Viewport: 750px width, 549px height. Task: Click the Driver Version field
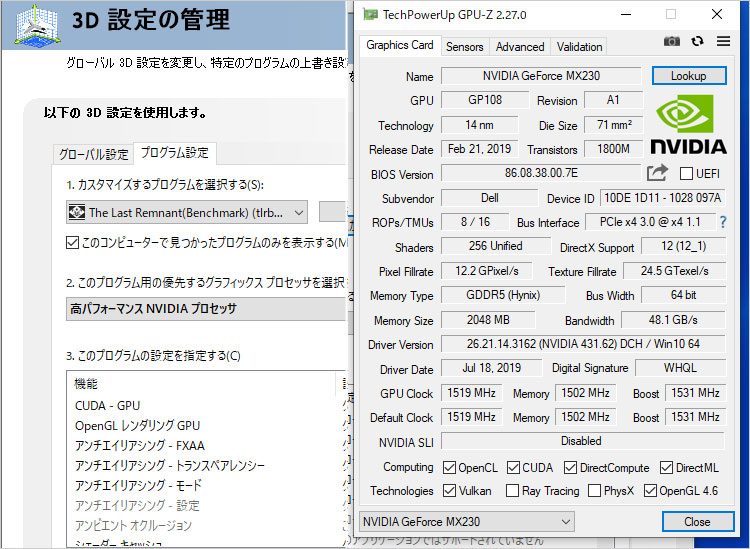(583, 344)
